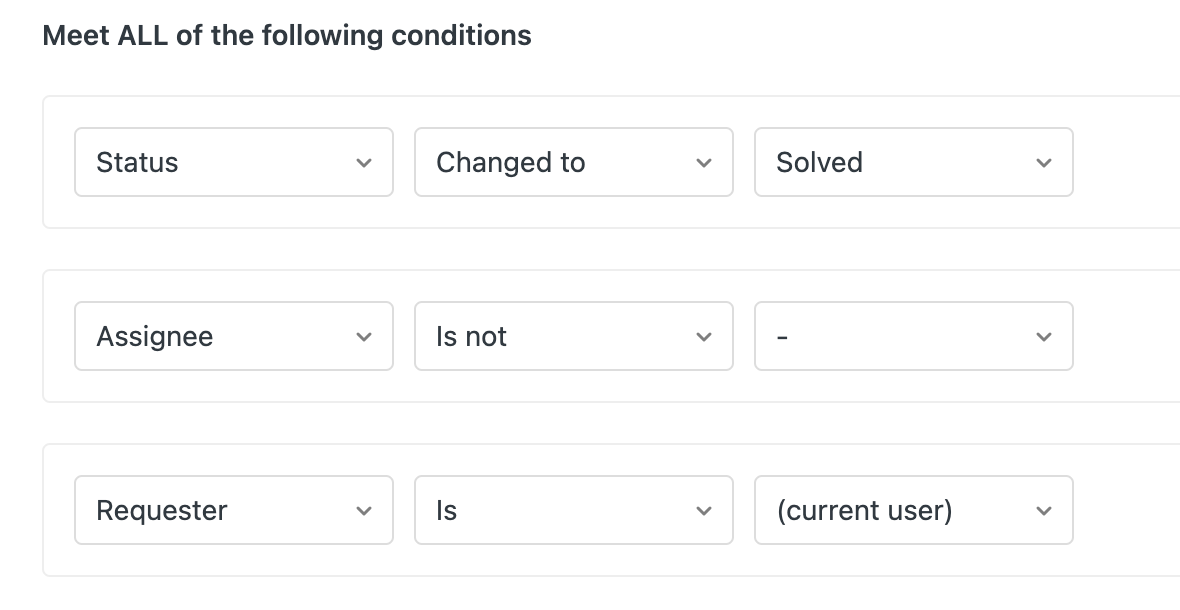This screenshot has width=1180, height=610.
Task: Open the 'Is' operator dropdown in Requester row
Action: tap(573, 510)
